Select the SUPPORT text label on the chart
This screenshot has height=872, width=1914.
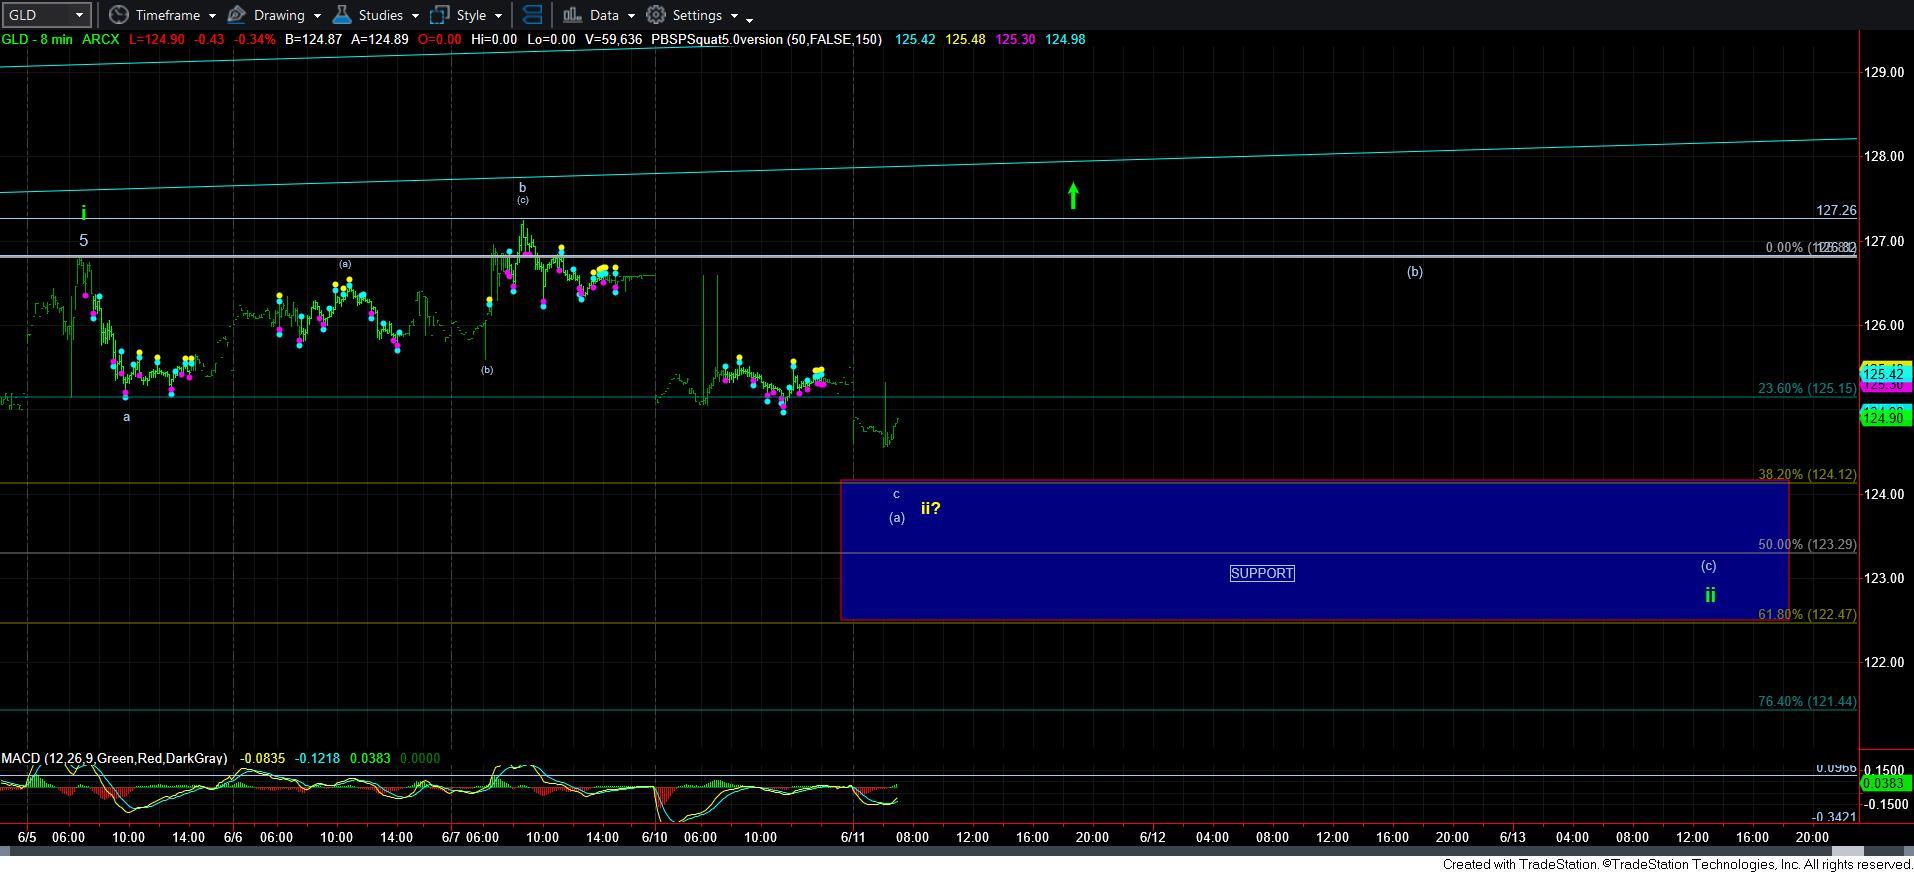pos(1262,573)
